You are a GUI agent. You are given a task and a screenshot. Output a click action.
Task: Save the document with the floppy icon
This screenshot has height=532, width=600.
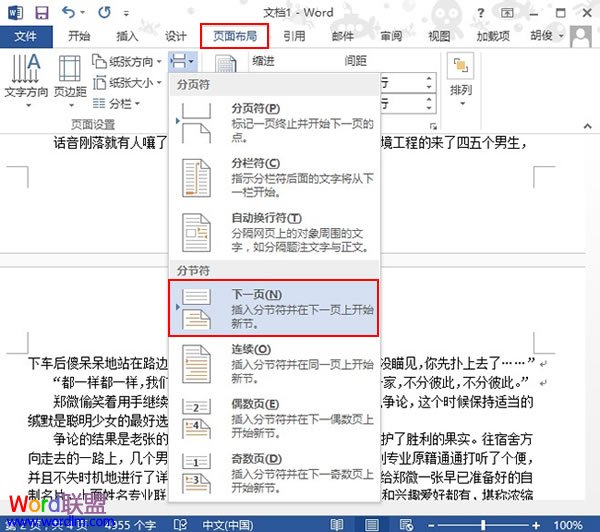[42, 13]
